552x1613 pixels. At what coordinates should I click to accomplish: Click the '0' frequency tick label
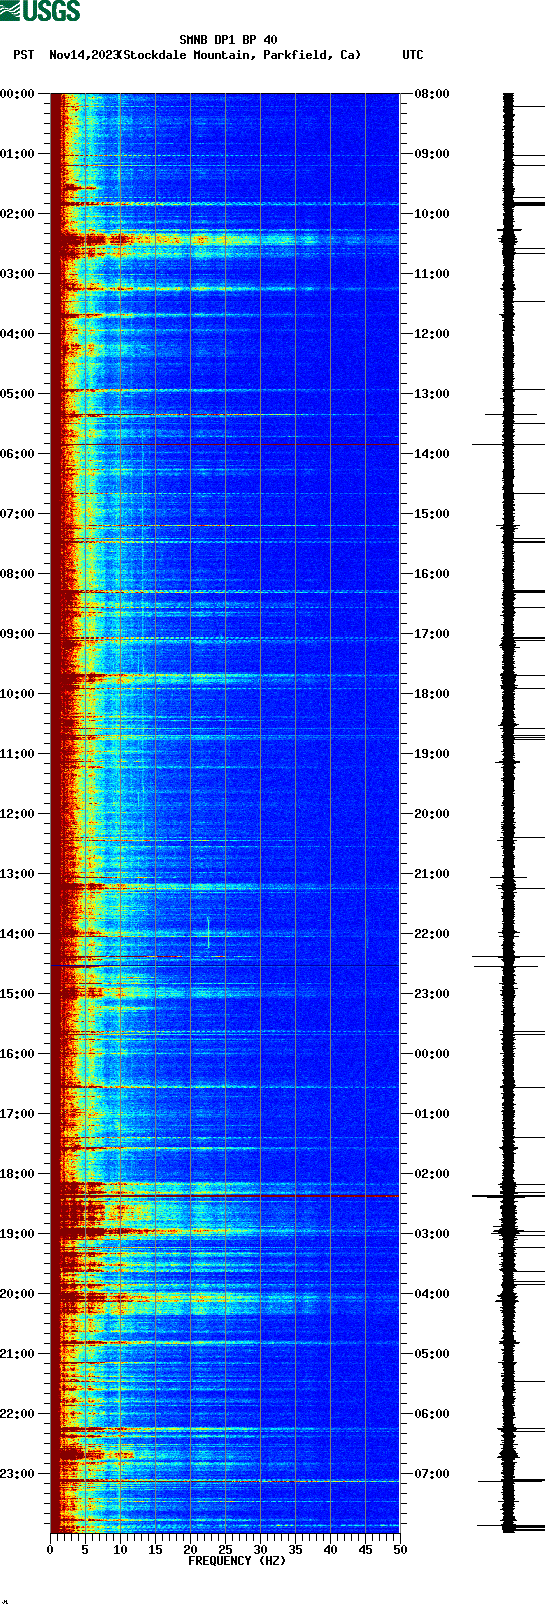50,1550
